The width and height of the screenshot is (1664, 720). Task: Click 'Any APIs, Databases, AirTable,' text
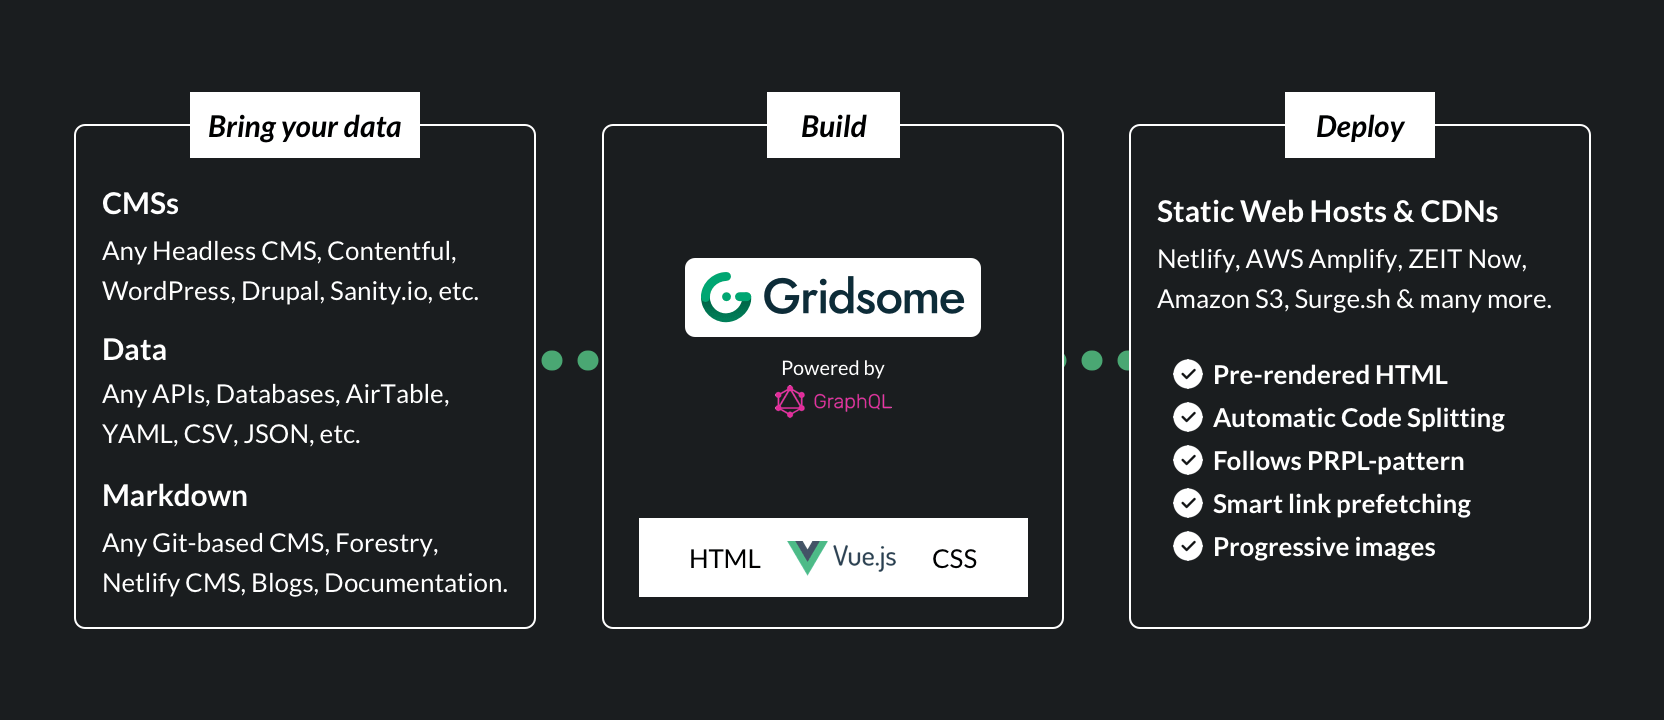[276, 394]
